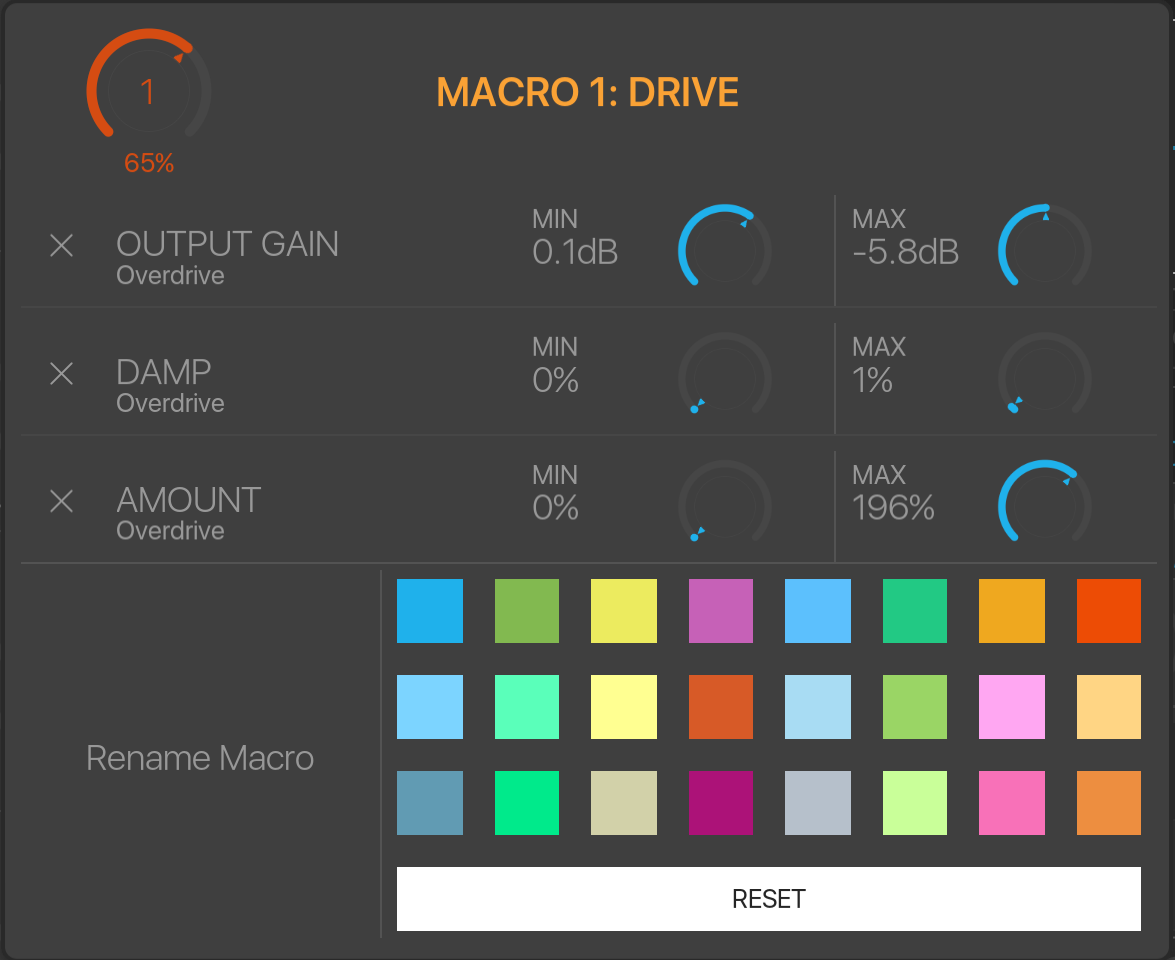Click the Damp maximum 1% value
This screenshot has width=1175, height=960.
click(872, 380)
